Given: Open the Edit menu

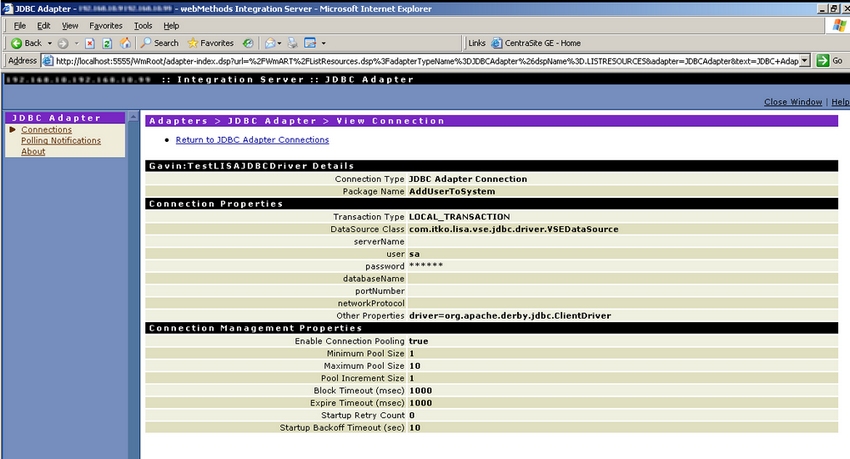Looking at the screenshot, I should pyautogui.click(x=43, y=25).
